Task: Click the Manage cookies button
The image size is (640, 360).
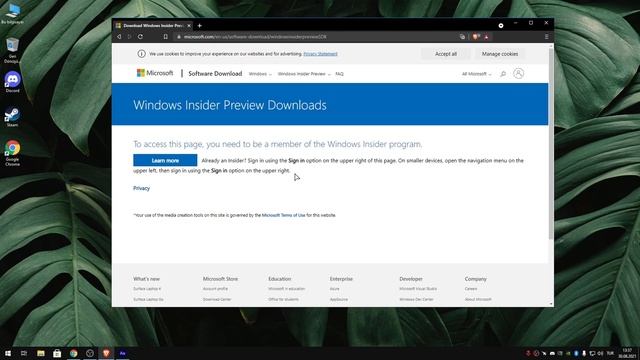Action: 500,54
